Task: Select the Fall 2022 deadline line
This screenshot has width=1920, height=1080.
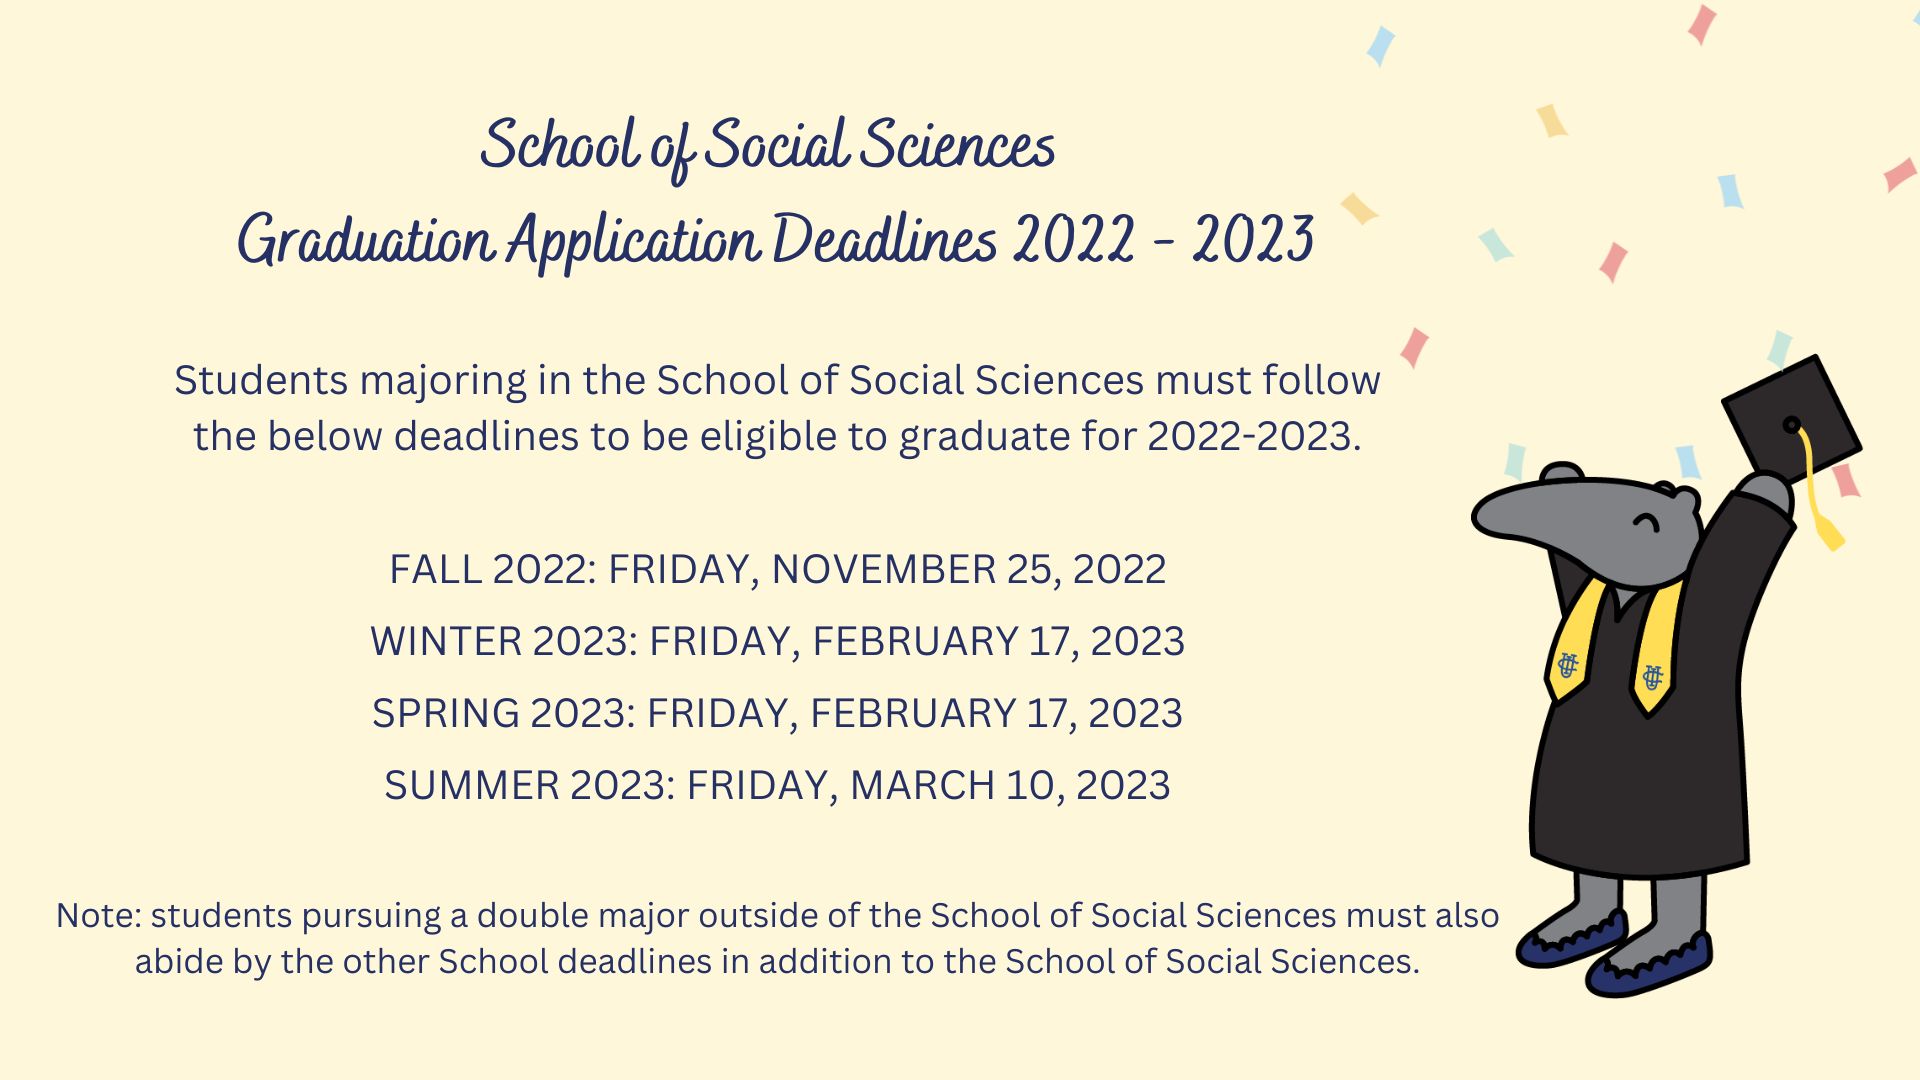Action: point(777,569)
